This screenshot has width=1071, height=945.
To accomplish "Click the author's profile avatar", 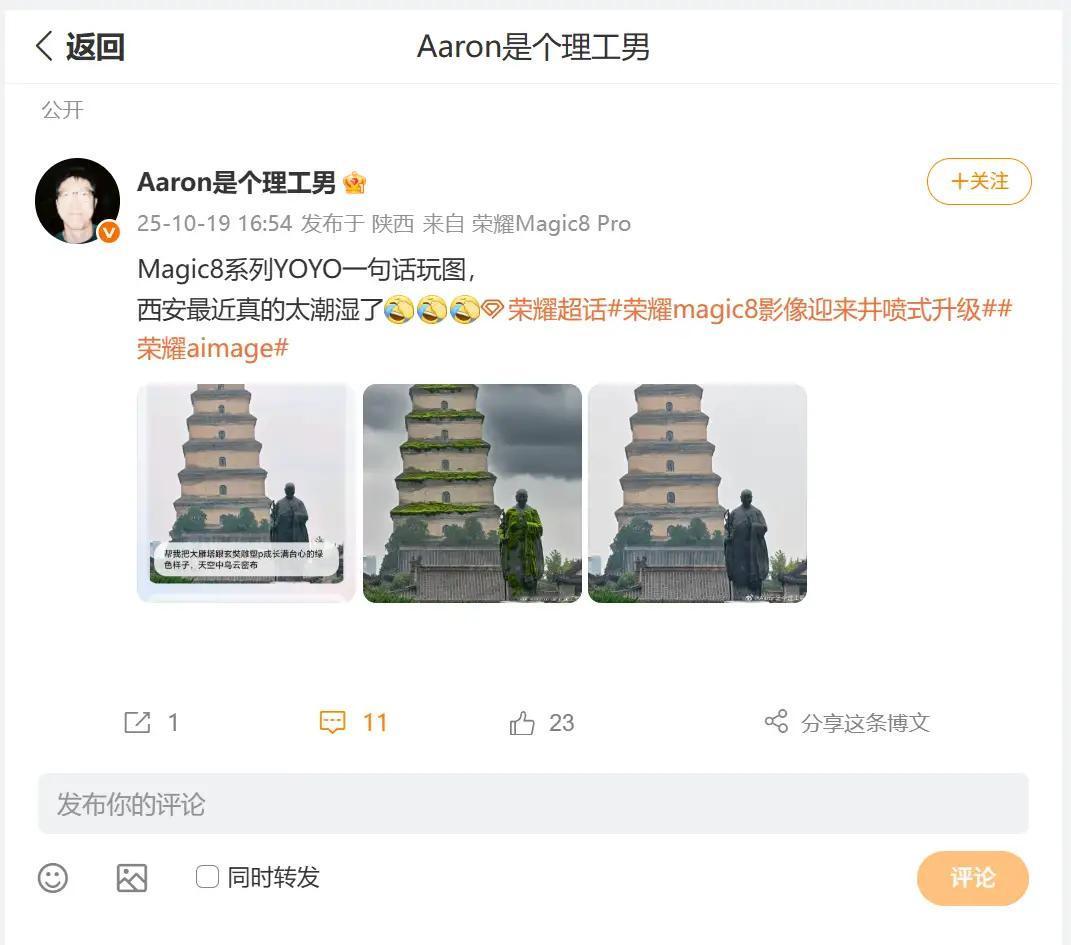I will pos(77,201).
